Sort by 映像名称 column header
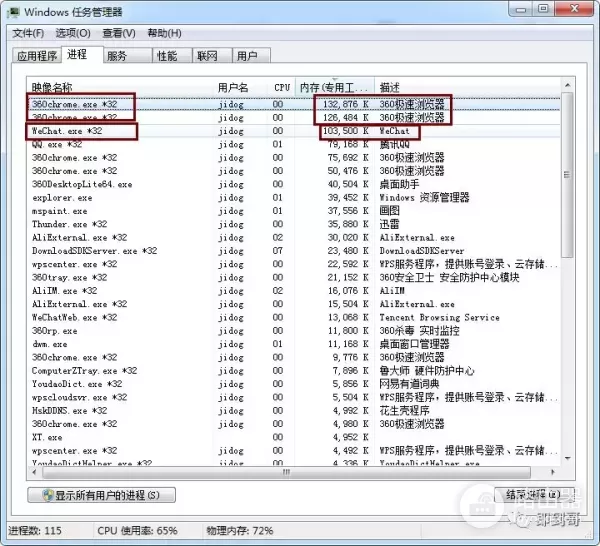 (x=120, y=88)
